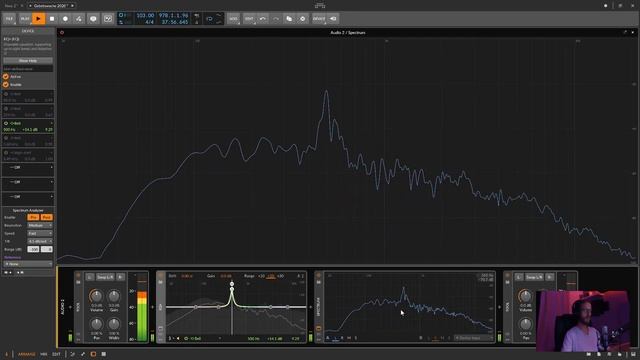This screenshot has height=360, width=640.
Task: Toggle the Spectrum device power icon
Action: 319,276
